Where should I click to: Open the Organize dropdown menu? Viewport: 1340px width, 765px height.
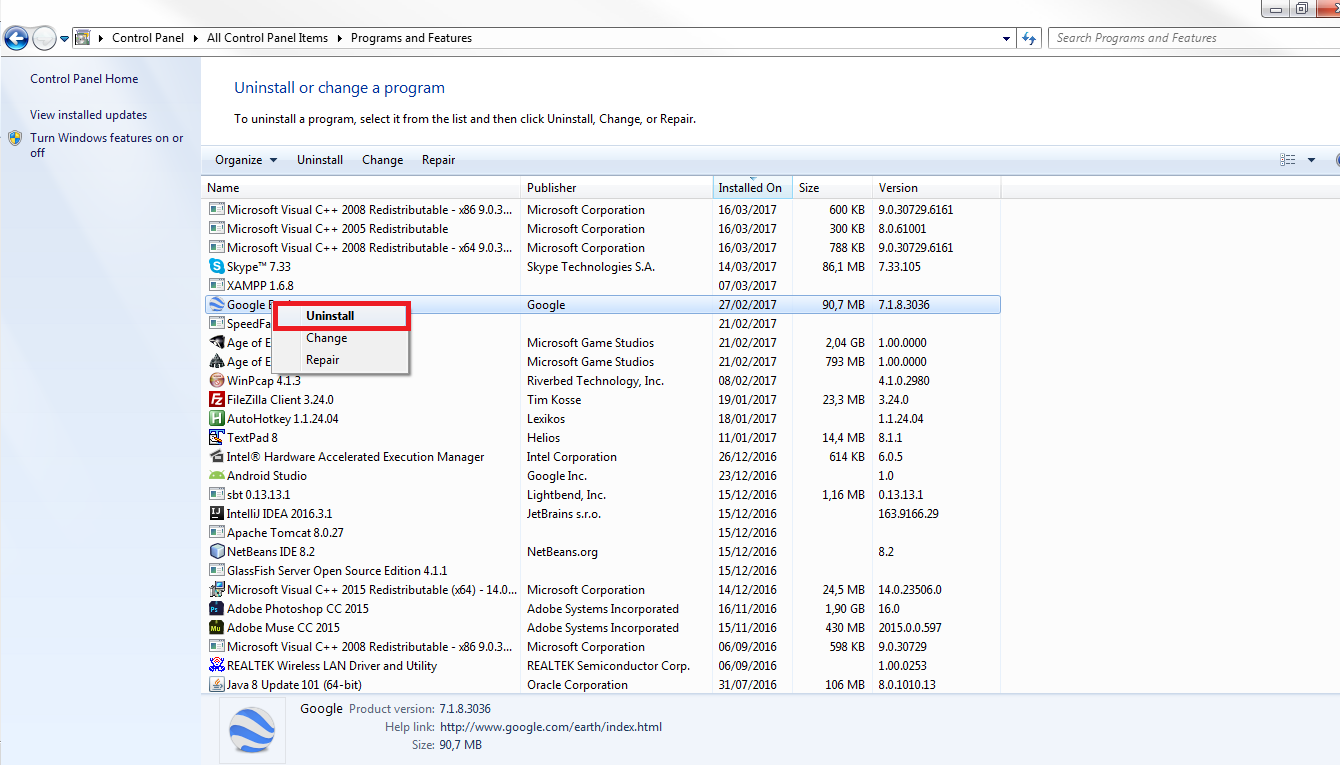pos(245,160)
